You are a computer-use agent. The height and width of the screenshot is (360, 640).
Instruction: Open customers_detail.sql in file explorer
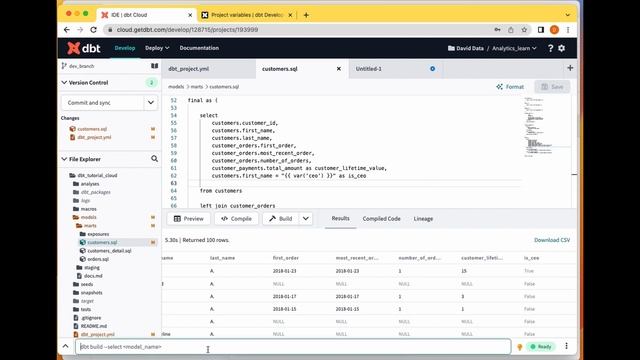click(x=109, y=251)
